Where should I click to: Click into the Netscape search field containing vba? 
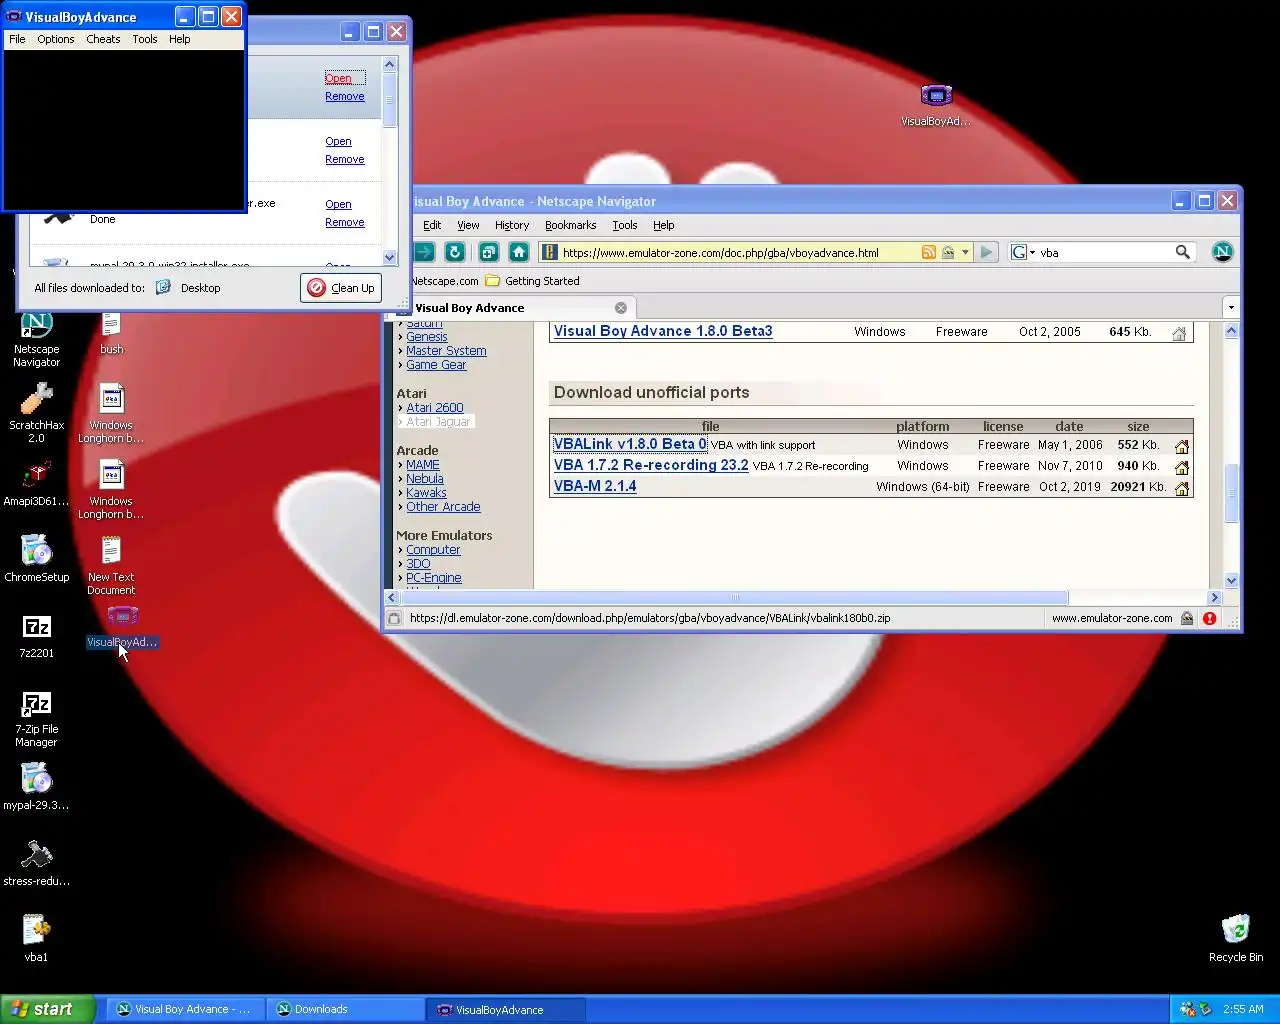[1104, 252]
